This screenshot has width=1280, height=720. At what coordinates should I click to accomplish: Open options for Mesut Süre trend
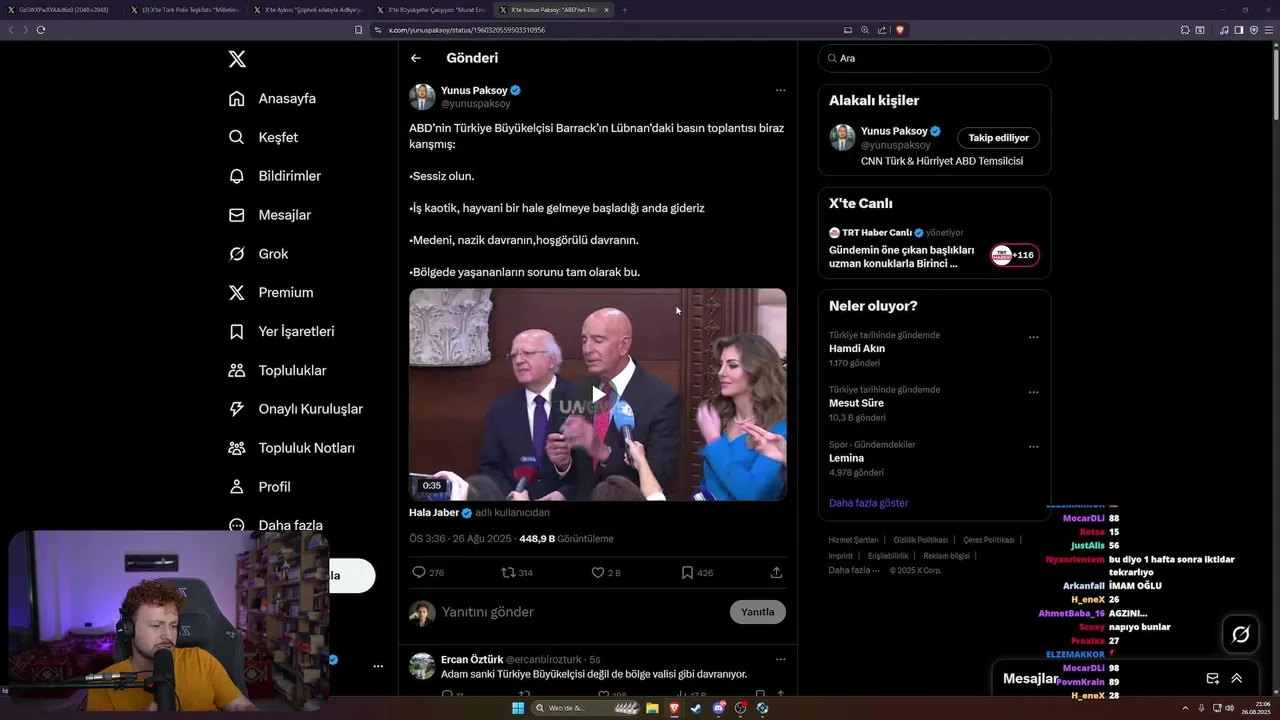(1034, 392)
